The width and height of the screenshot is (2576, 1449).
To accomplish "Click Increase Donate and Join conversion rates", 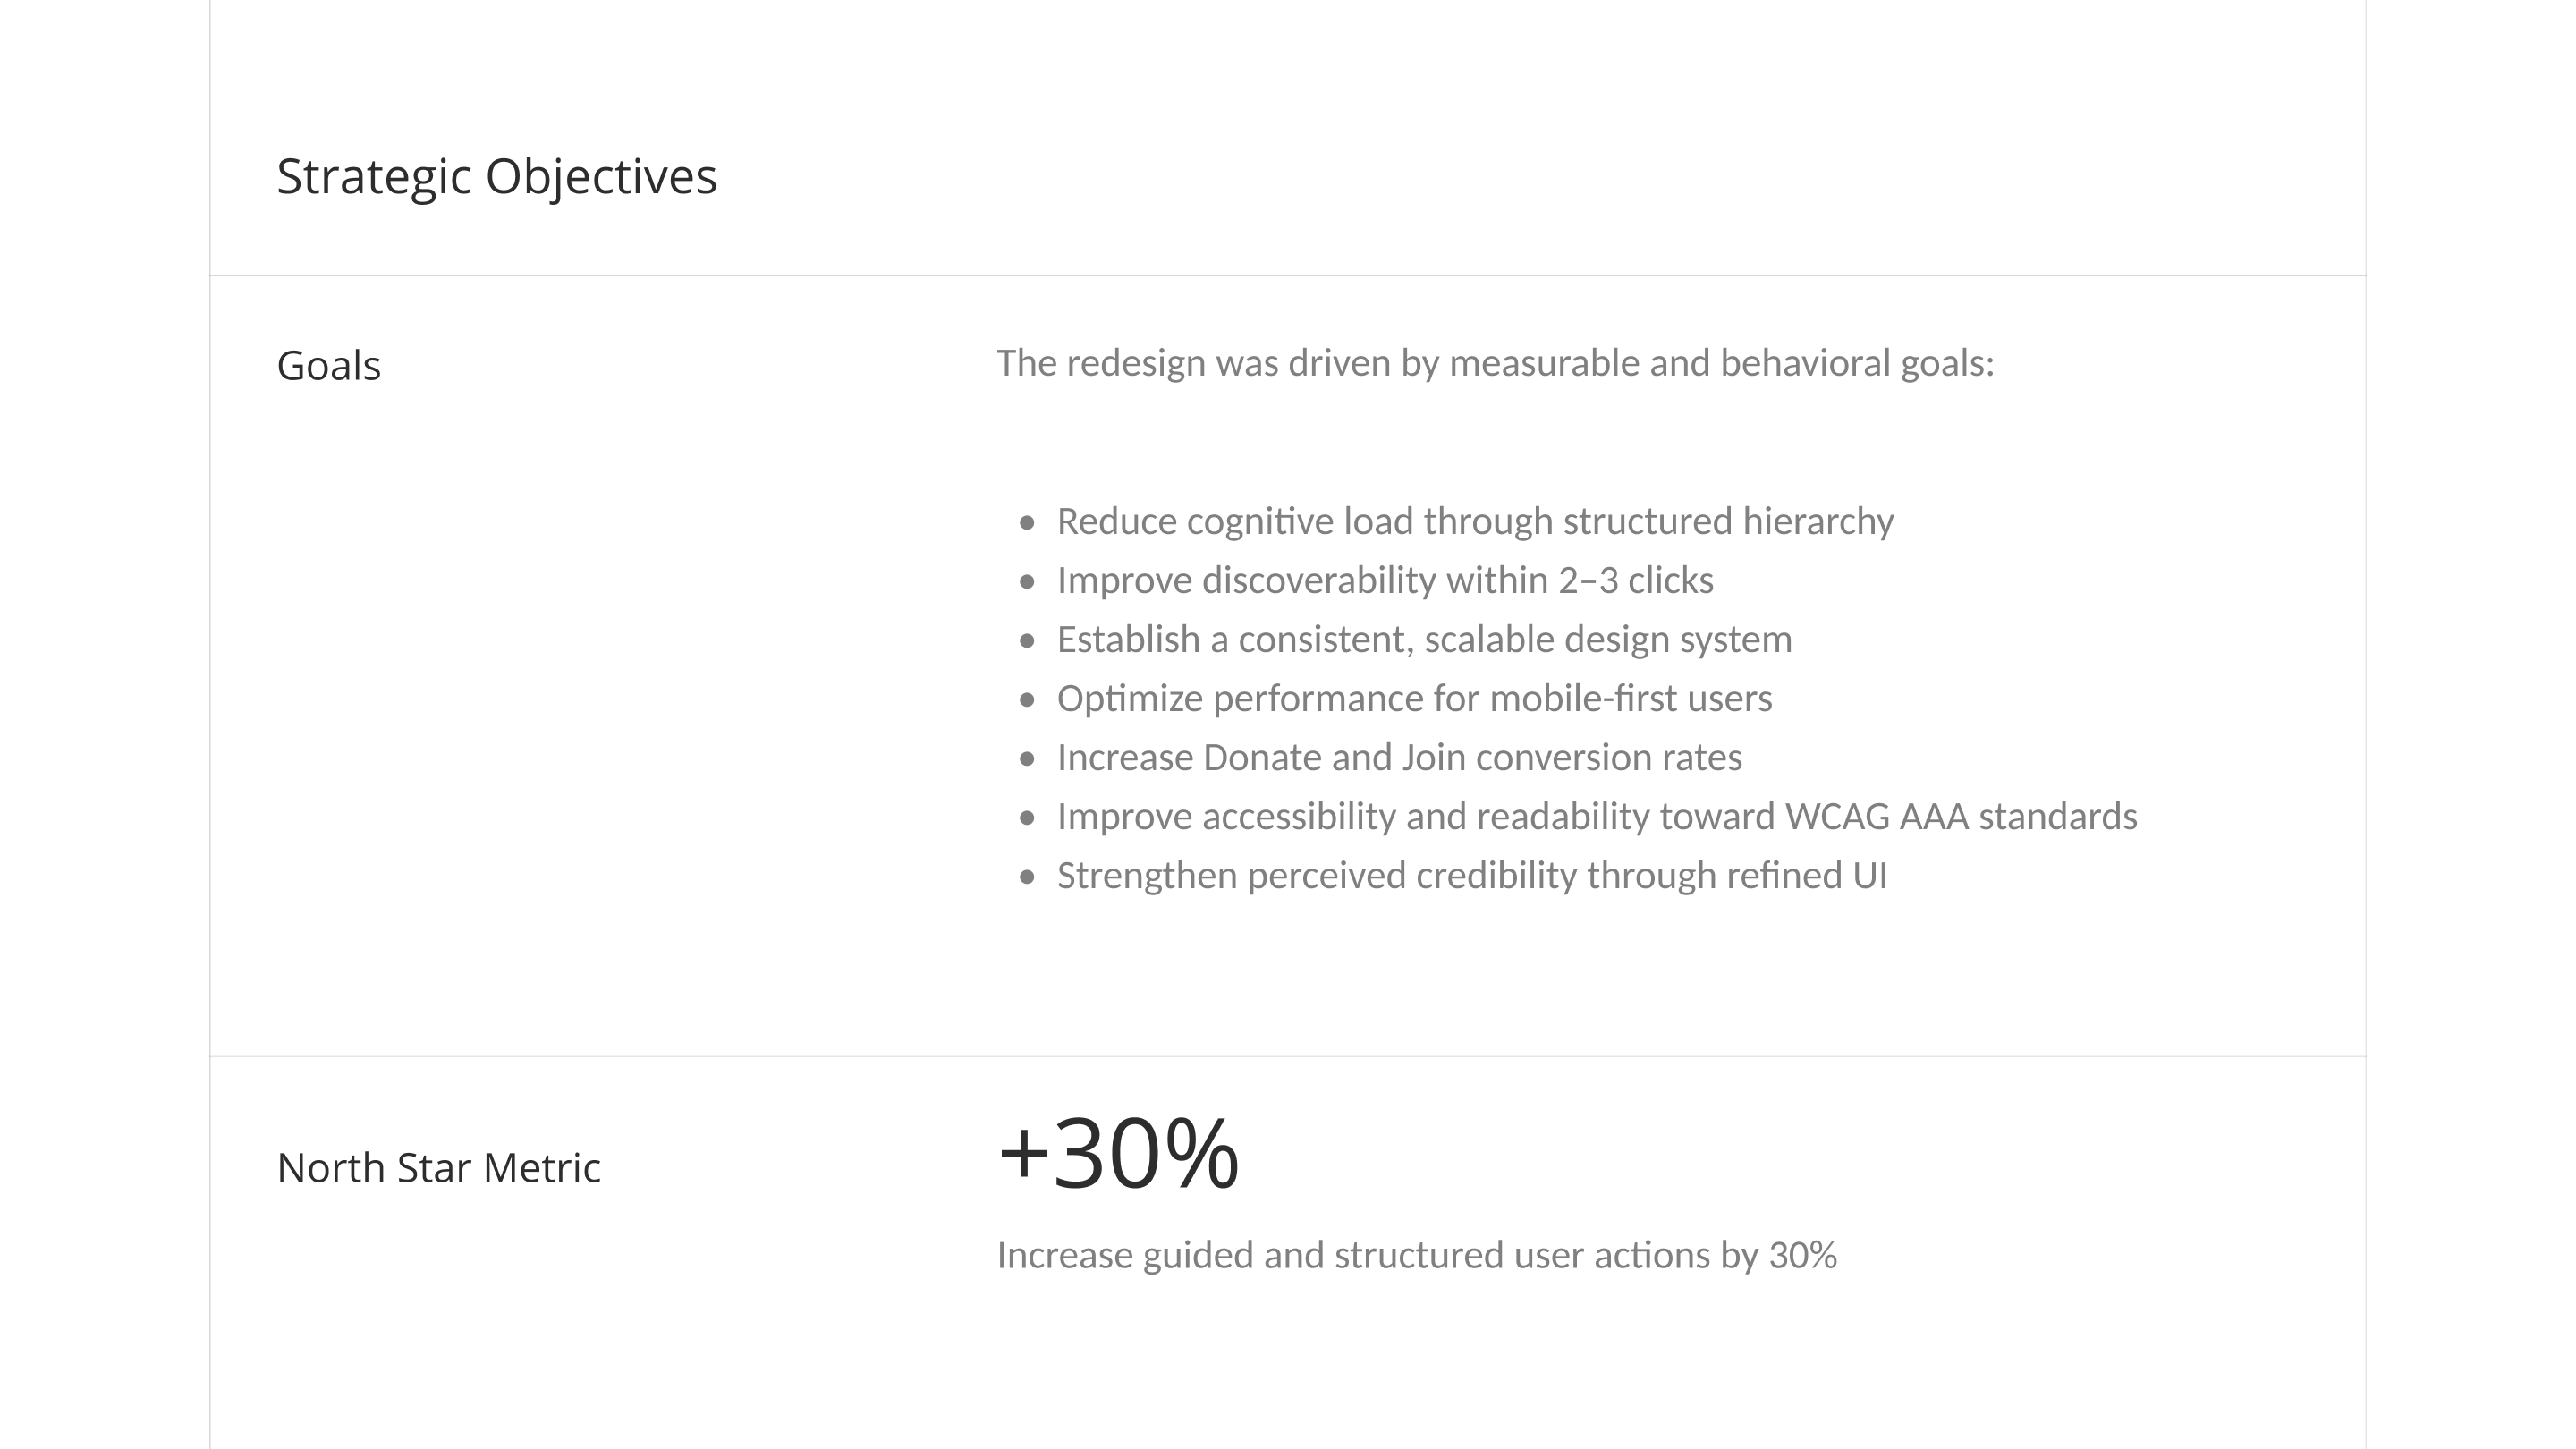I will [x=1399, y=758].
